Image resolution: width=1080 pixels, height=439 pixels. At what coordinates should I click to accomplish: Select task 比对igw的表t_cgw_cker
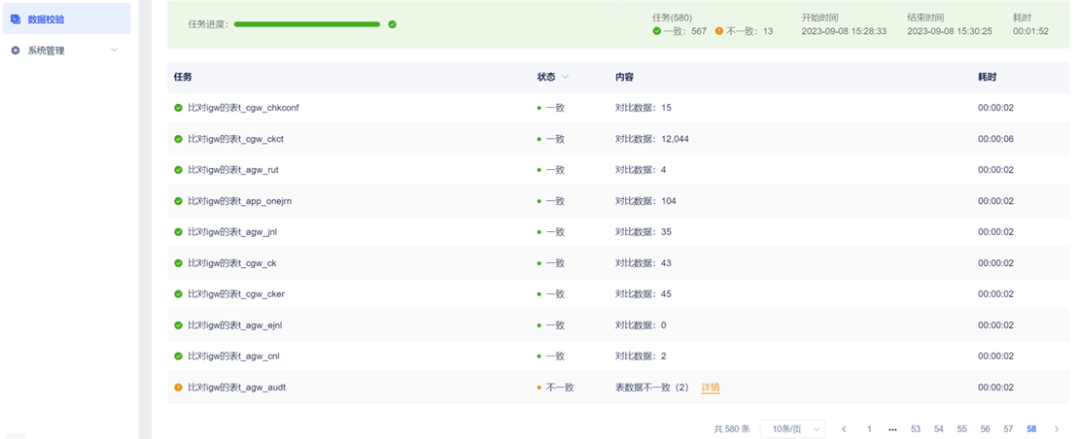click(236, 294)
